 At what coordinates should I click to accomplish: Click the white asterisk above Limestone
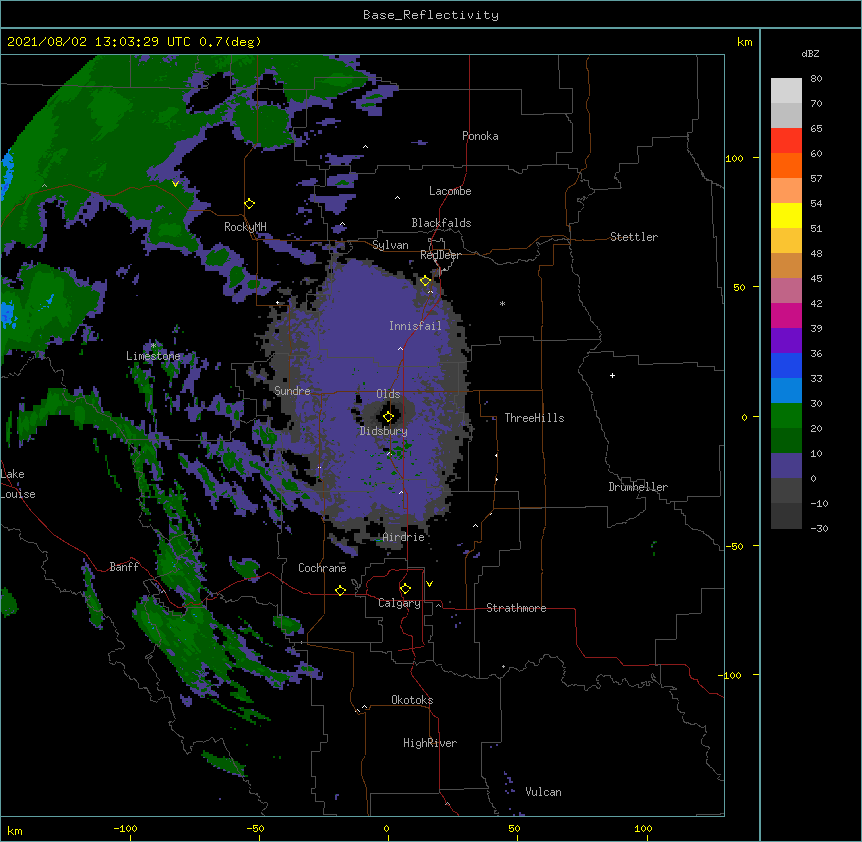tap(153, 346)
